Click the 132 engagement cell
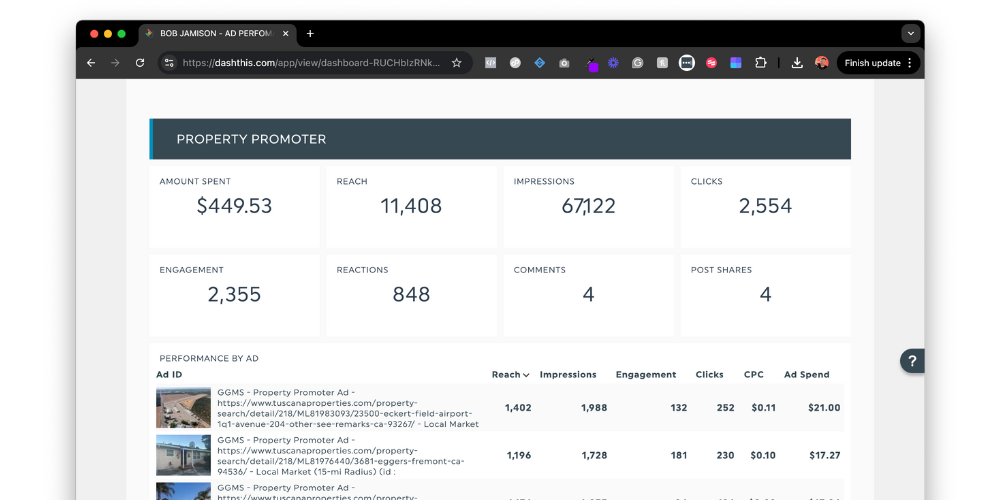This screenshot has width=1000, height=500. click(x=679, y=408)
